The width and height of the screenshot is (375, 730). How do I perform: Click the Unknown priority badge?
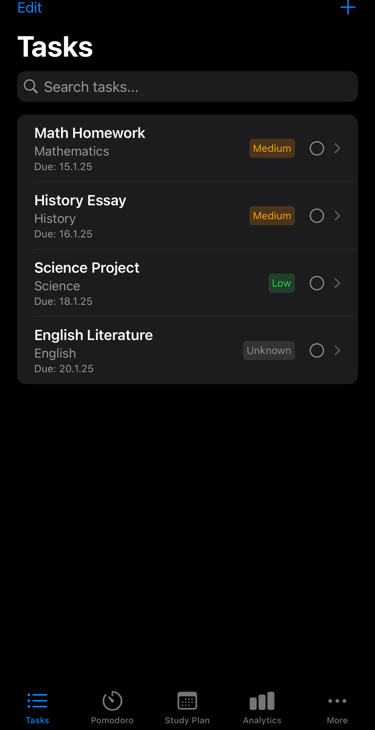269,351
